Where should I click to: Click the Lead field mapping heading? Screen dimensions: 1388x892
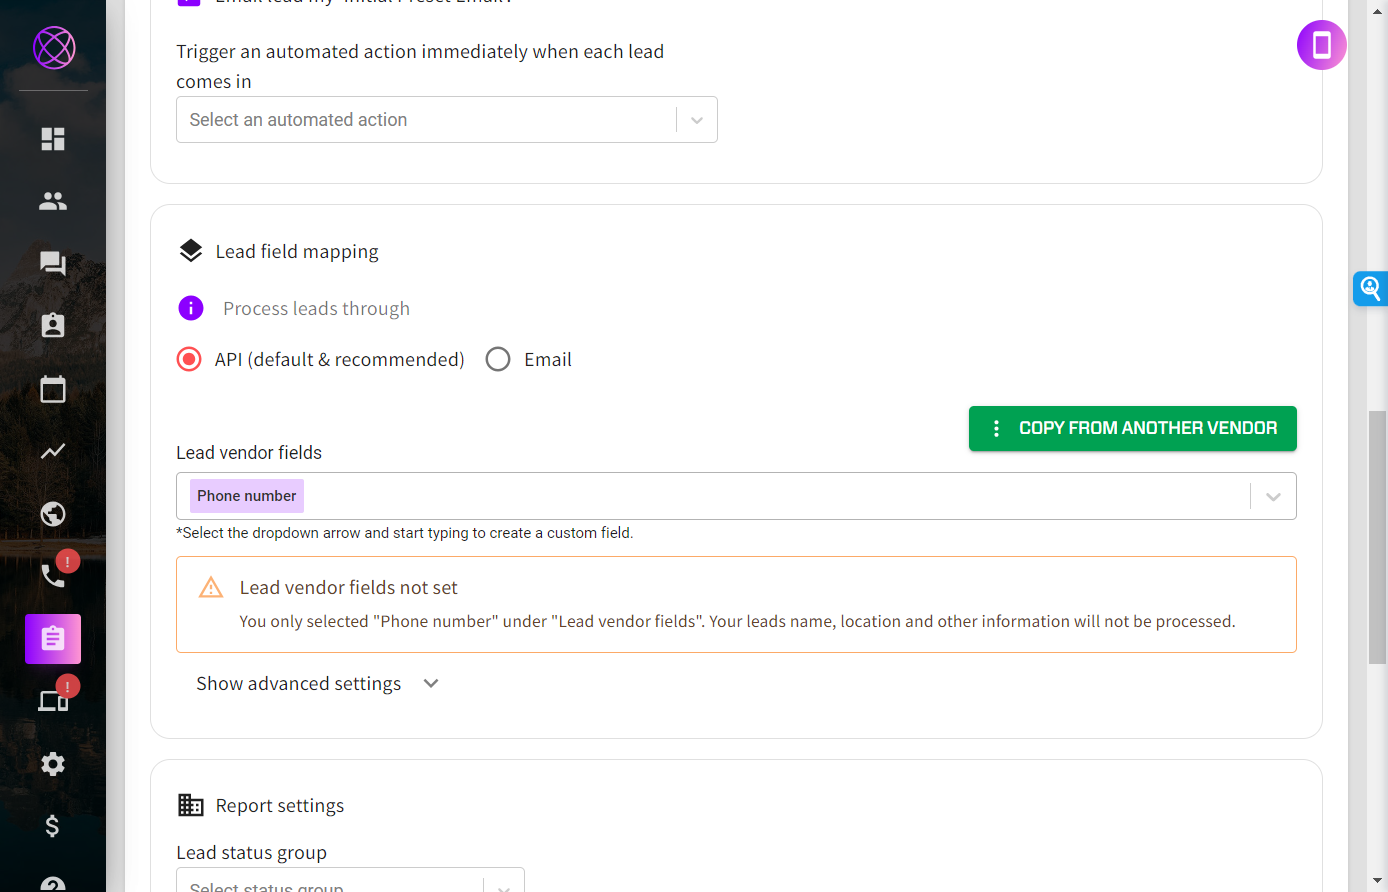point(297,252)
